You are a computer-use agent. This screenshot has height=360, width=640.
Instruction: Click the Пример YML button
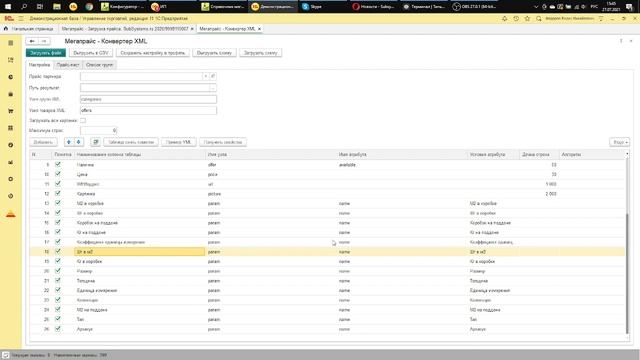pos(179,142)
